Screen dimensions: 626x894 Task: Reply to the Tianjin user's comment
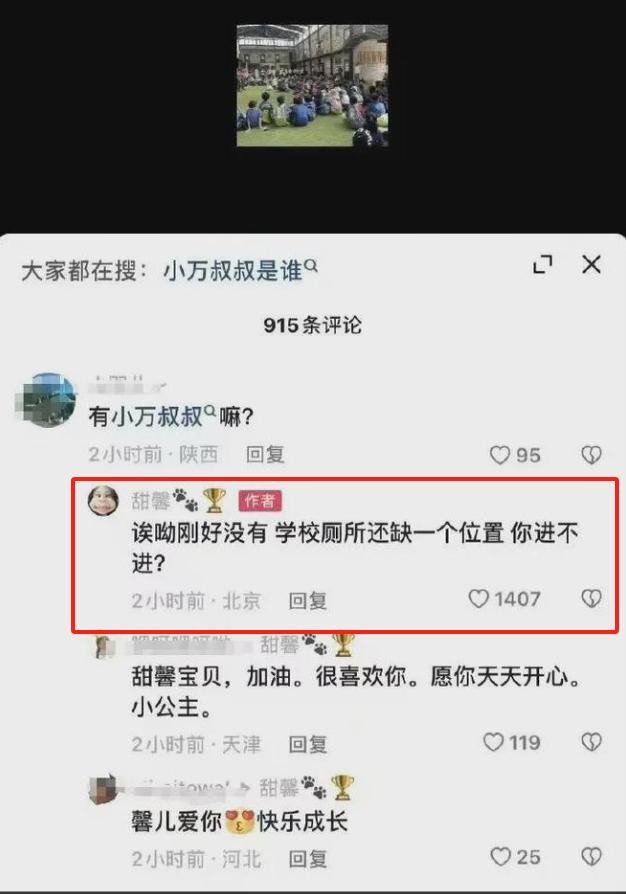[308, 744]
